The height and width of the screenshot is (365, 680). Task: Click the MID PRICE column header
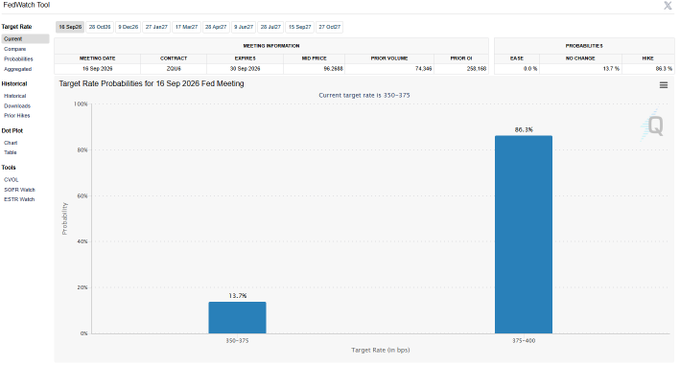coord(314,58)
